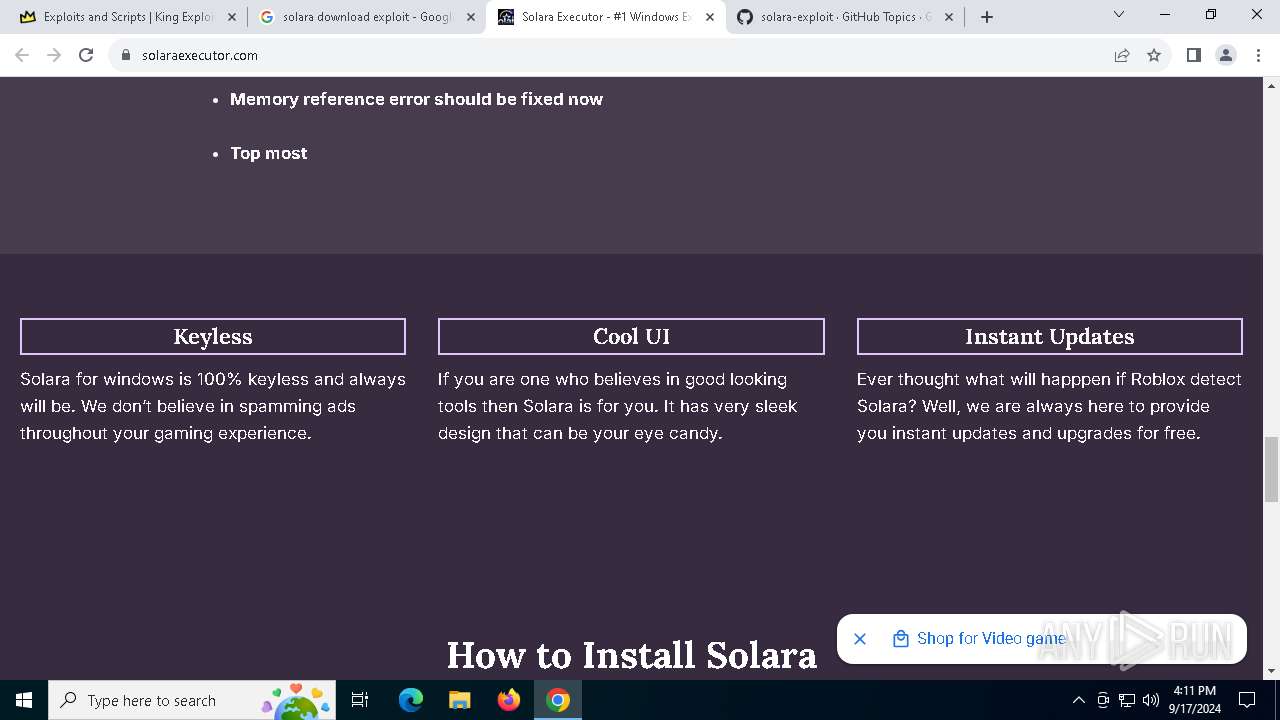Launch Firefox from taskbar
Image resolution: width=1280 pixels, height=720 pixels.
[x=508, y=700]
